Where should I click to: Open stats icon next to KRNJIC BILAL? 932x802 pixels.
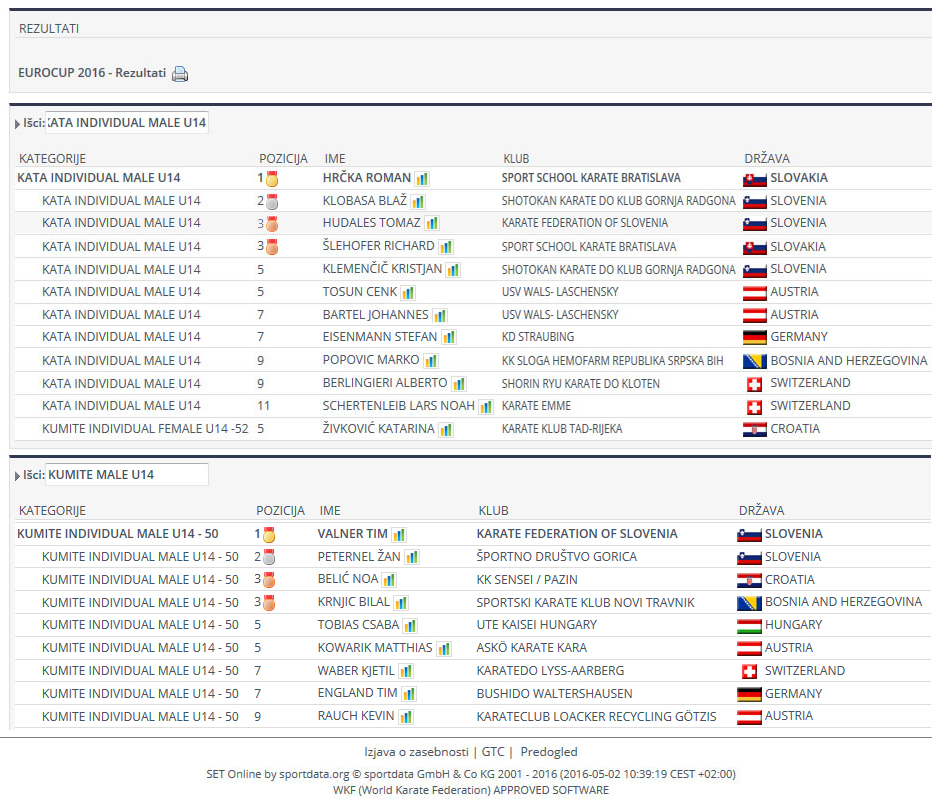pyautogui.click(x=400, y=602)
